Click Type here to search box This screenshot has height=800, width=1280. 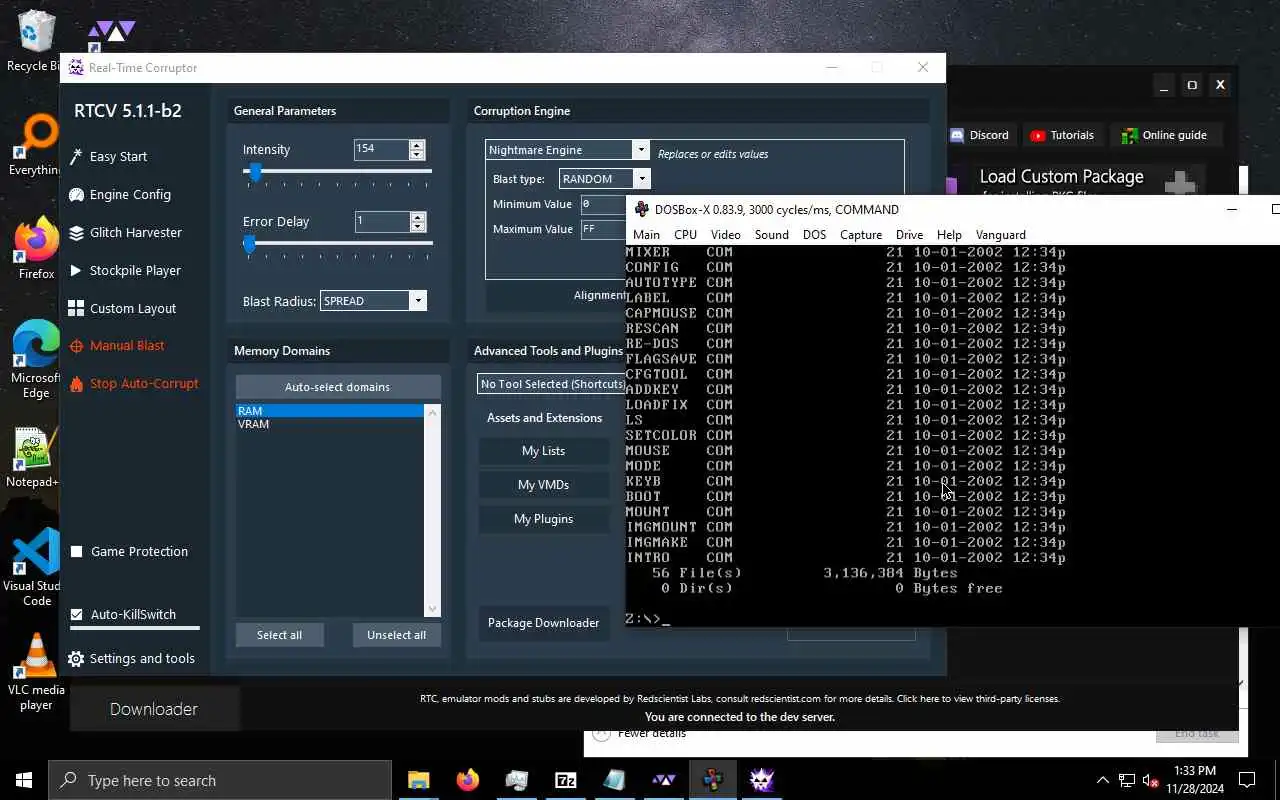click(219, 780)
